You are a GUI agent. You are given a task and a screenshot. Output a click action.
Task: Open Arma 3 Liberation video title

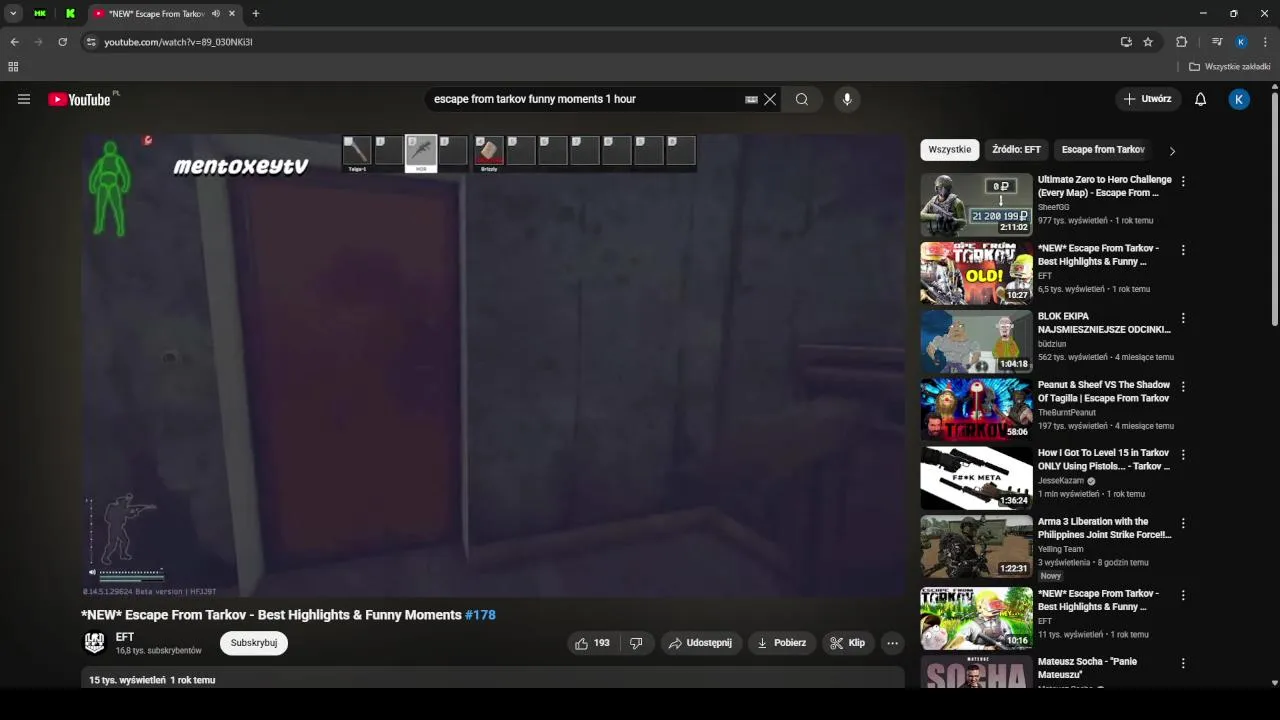pos(1104,528)
